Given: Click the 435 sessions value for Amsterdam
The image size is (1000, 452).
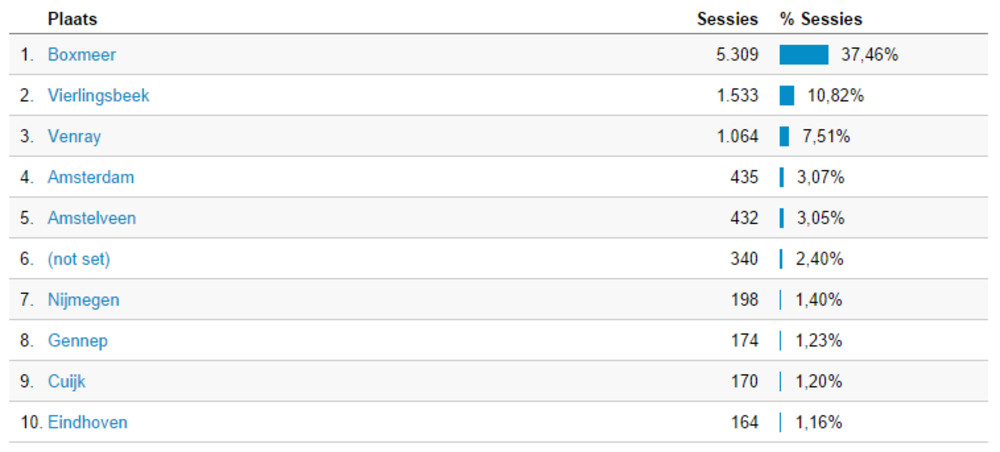Looking at the screenshot, I should [744, 177].
